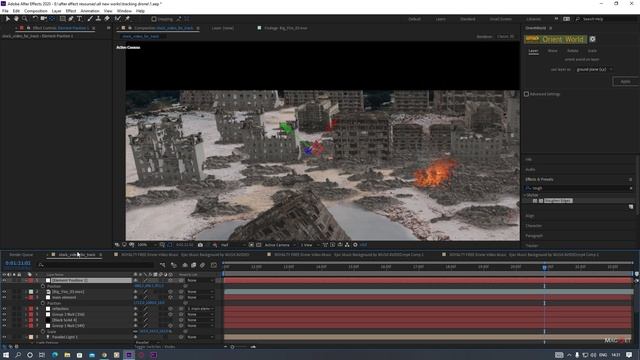Viewport: 640px width, 360px height.
Task: Click the current time indicator playhead
Action: pos(544,267)
